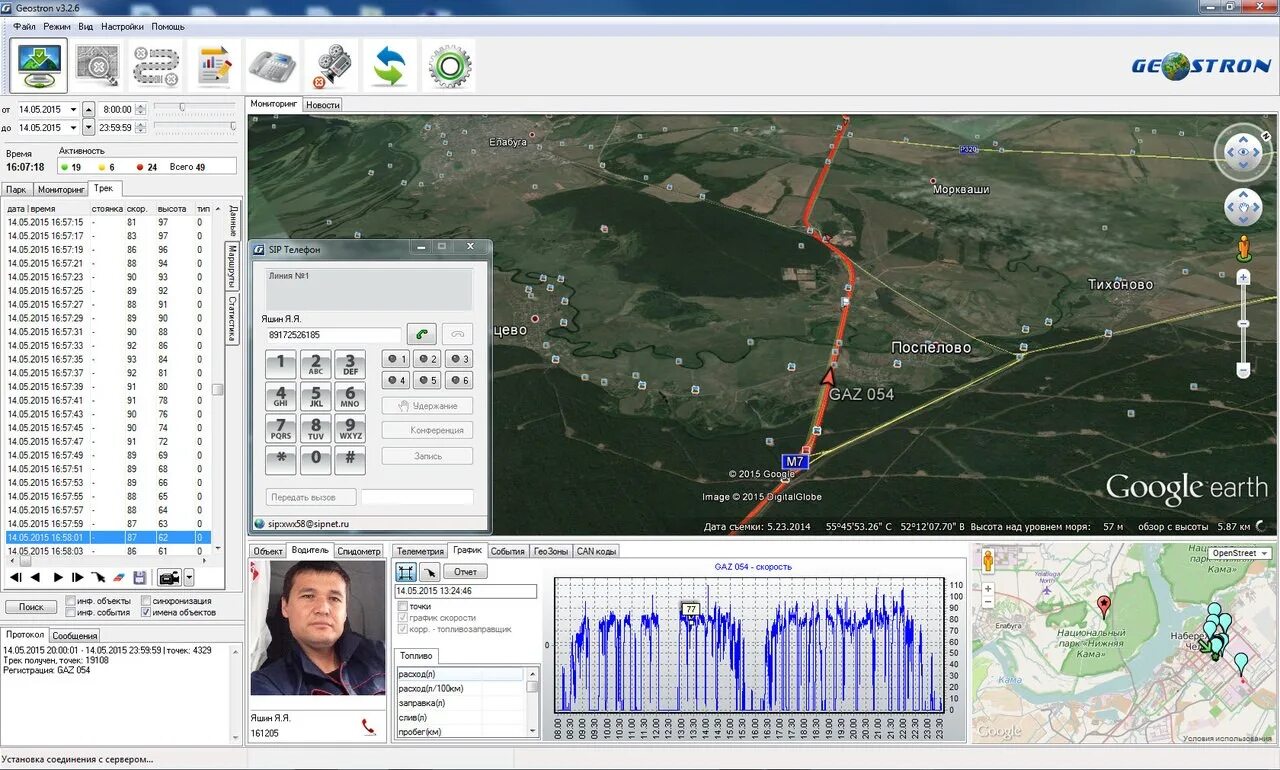
Task: Click the end time range slider handle
Action: pyautogui.click(x=233, y=126)
